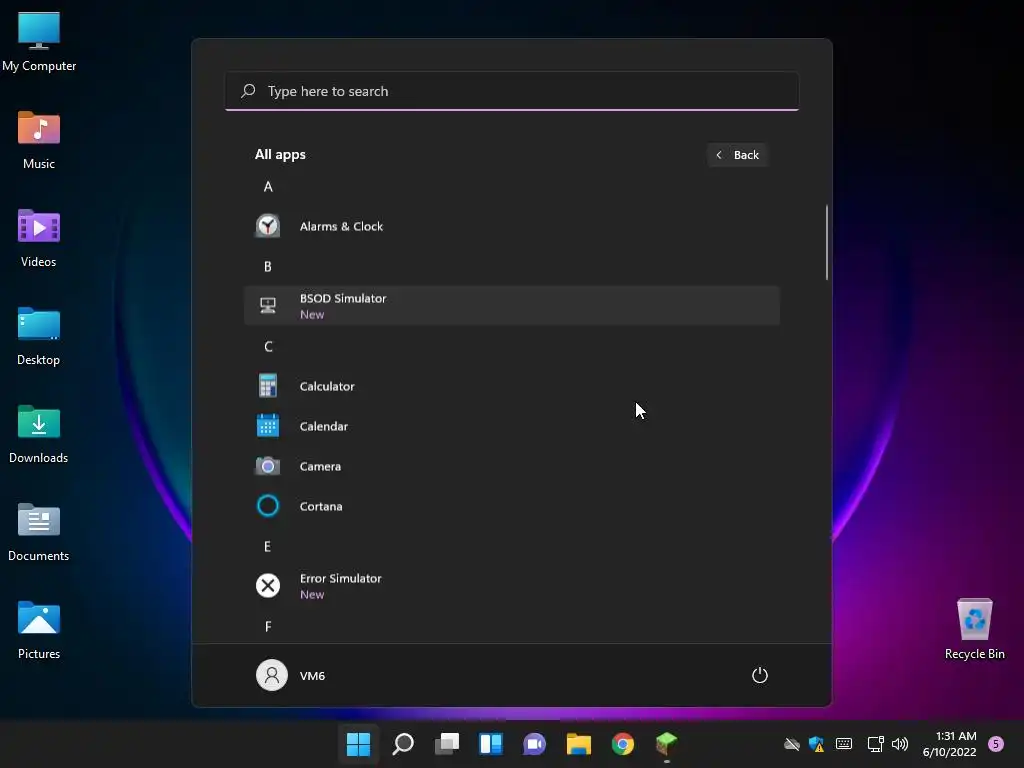This screenshot has width=1024, height=768.
Task: Open the power options button
Action: [760, 675]
